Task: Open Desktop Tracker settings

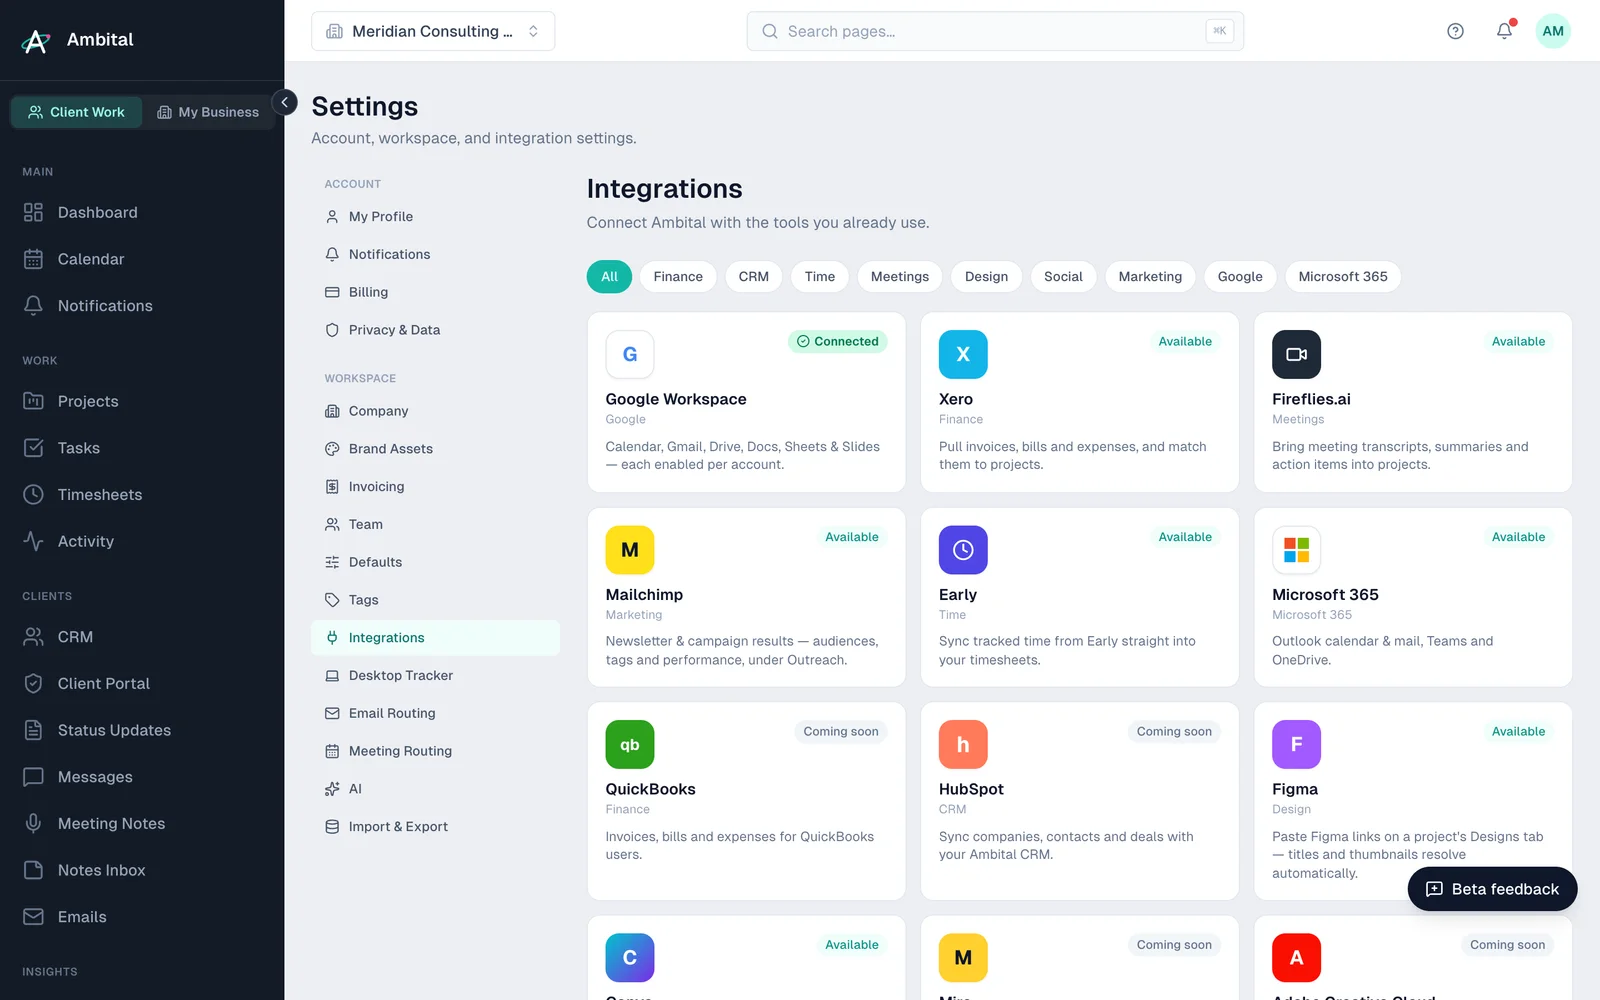Action: click(435, 676)
